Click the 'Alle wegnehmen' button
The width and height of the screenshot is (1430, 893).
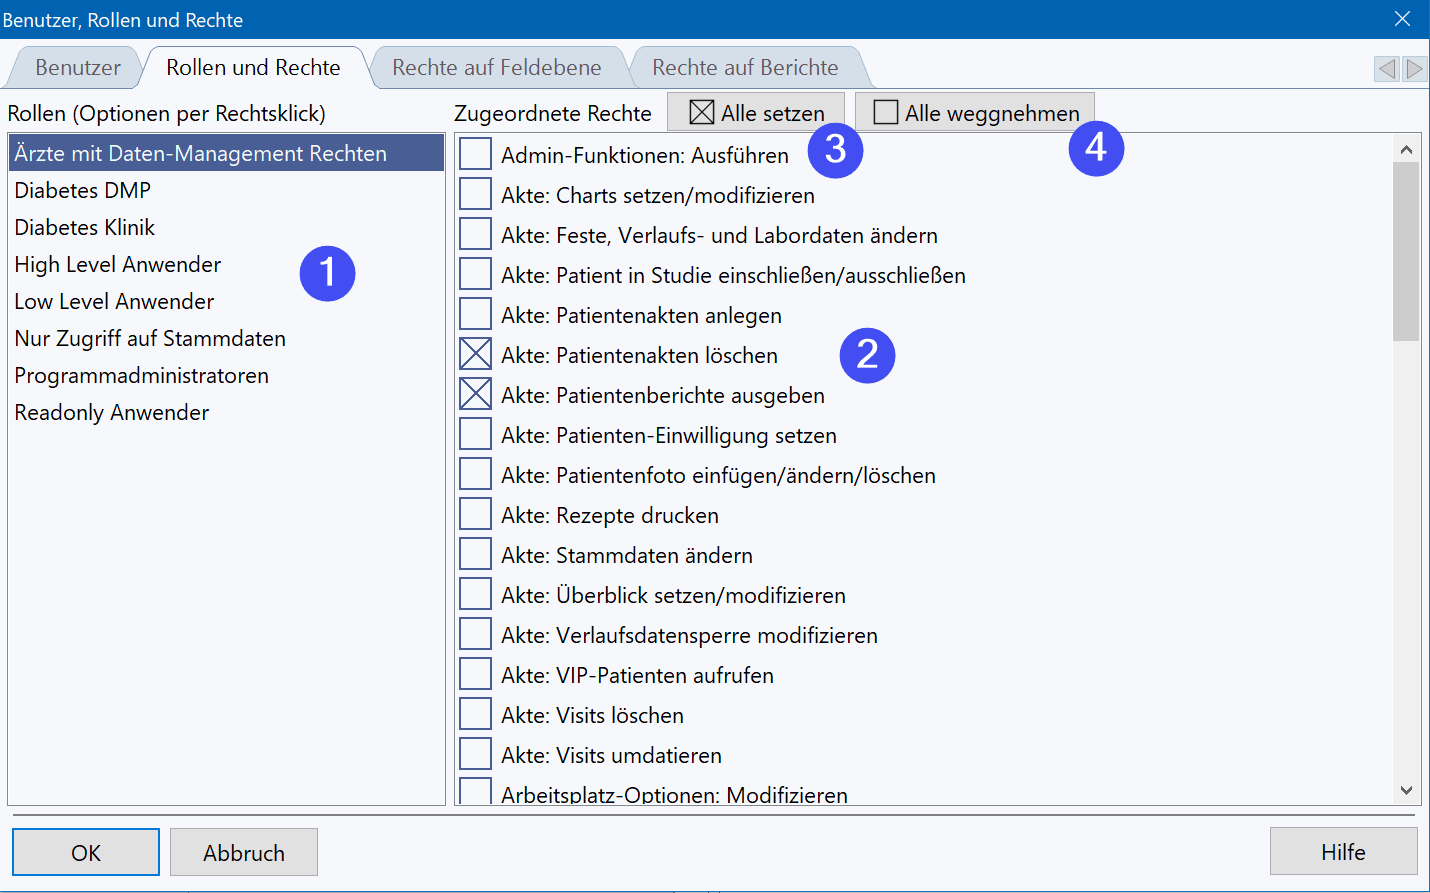[975, 112]
